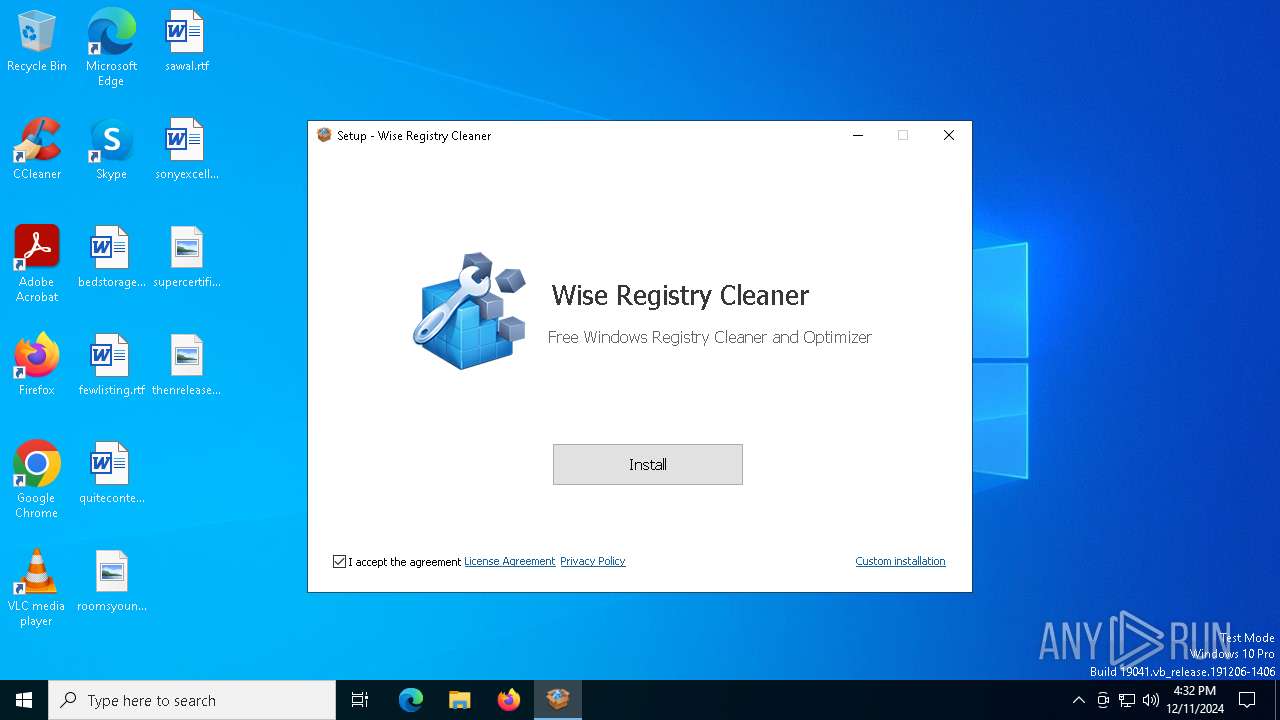Select Recycle Bin desktop icon
Image resolution: width=1280 pixels, height=720 pixels.
click(x=37, y=42)
